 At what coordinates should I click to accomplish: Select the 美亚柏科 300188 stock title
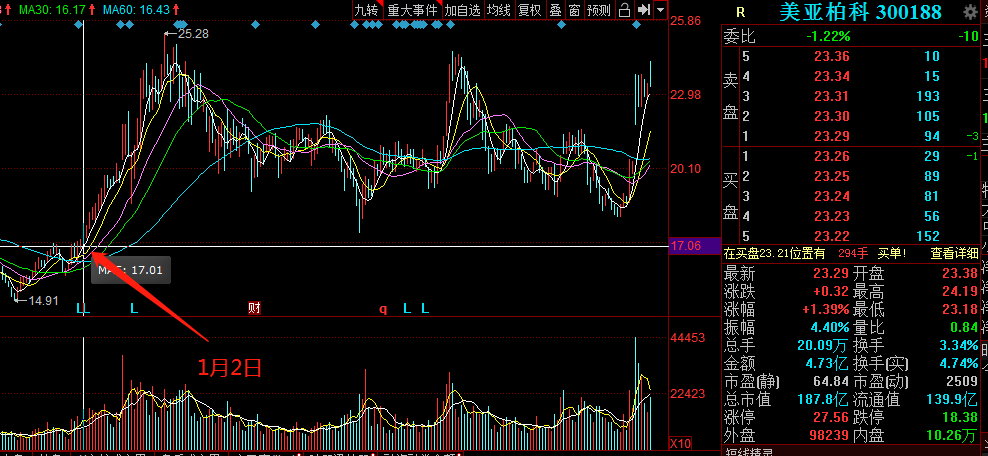(861, 11)
